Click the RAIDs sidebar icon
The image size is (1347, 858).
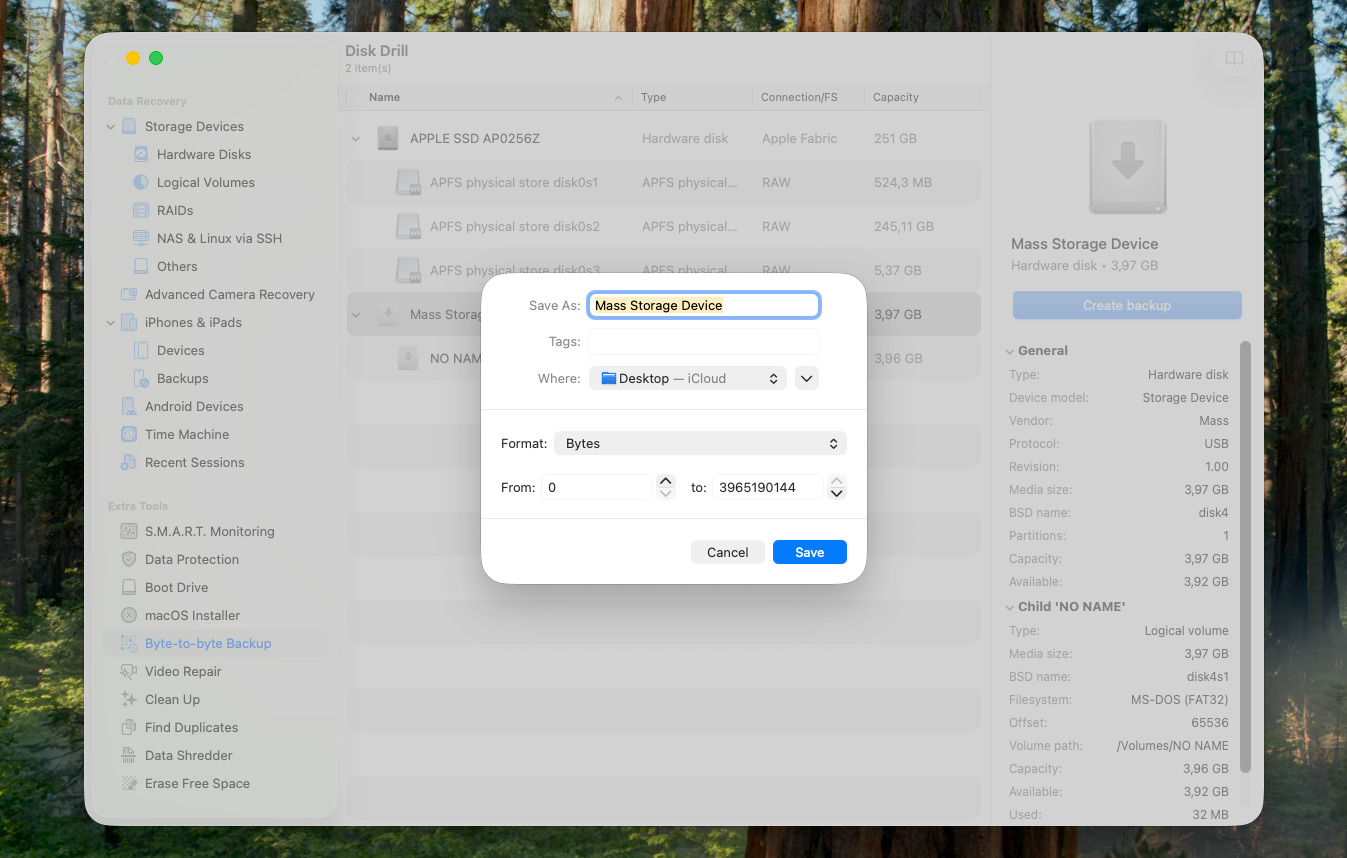[141, 211]
